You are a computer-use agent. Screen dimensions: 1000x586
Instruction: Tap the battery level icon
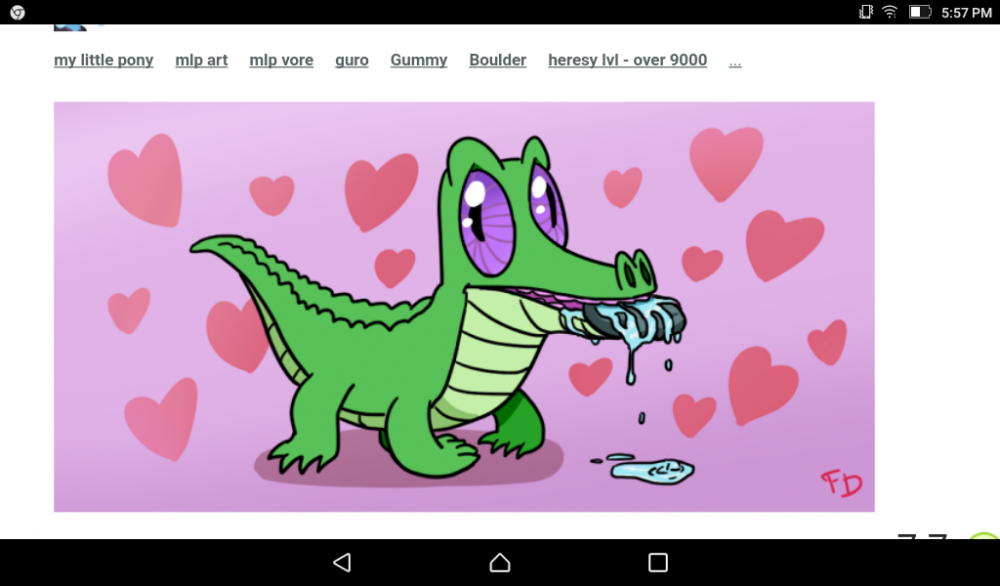[x=919, y=12]
